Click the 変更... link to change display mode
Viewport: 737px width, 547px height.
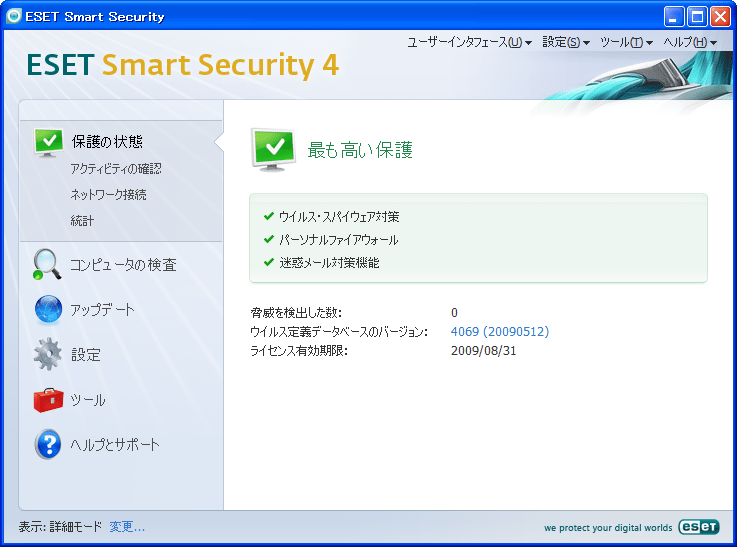(x=127, y=527)
